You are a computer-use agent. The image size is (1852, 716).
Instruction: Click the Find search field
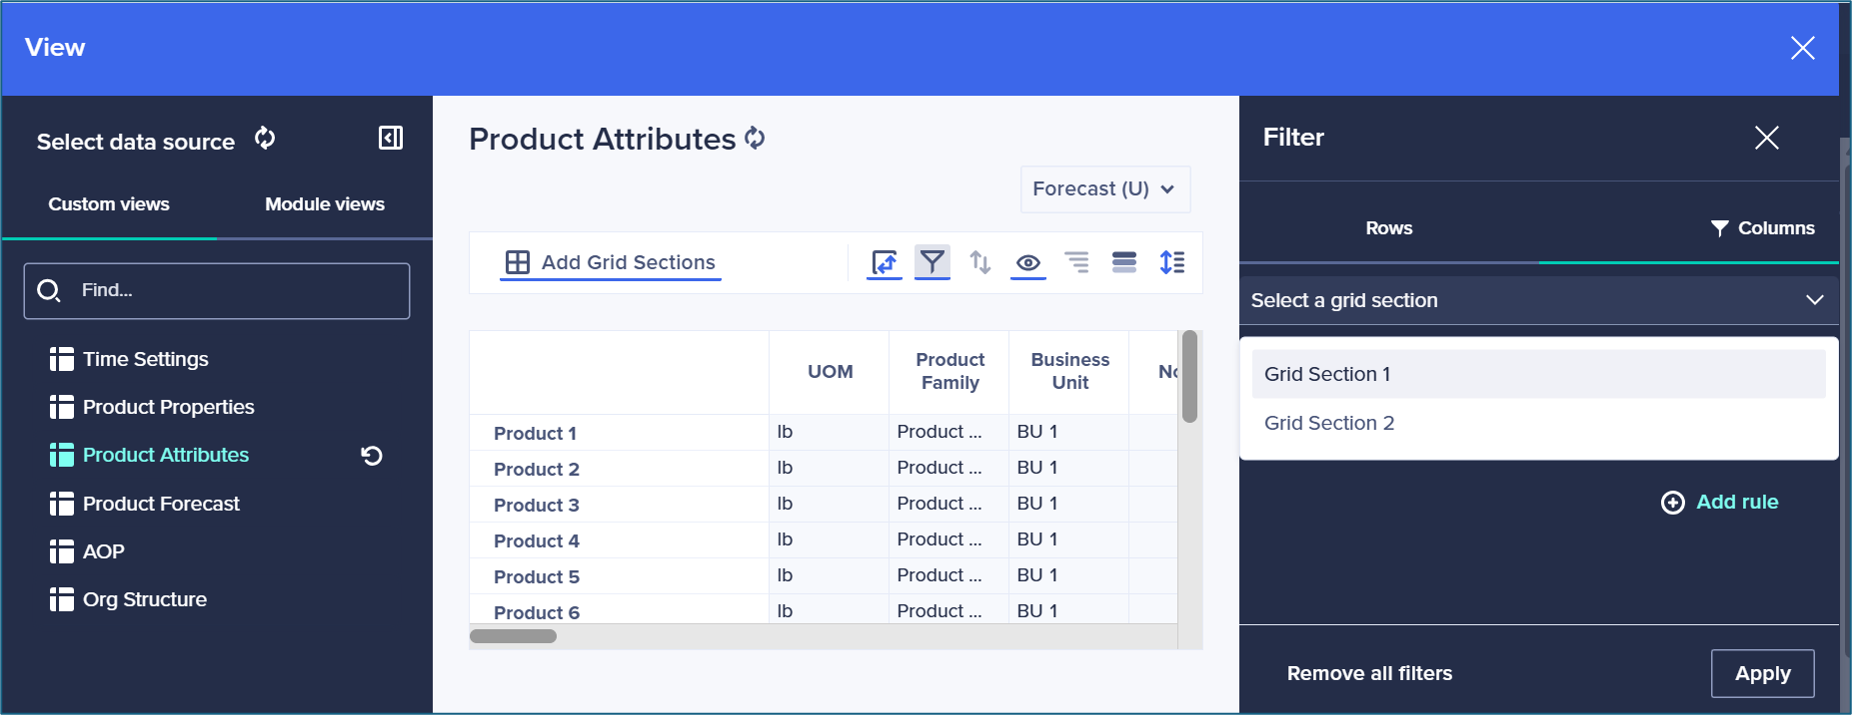pos(217,291)
